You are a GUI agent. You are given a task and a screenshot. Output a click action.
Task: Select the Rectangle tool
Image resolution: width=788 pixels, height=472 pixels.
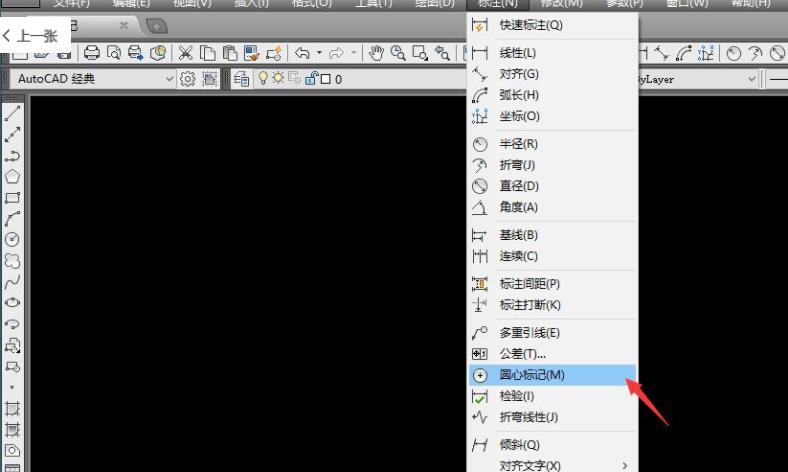coord(13,198)
